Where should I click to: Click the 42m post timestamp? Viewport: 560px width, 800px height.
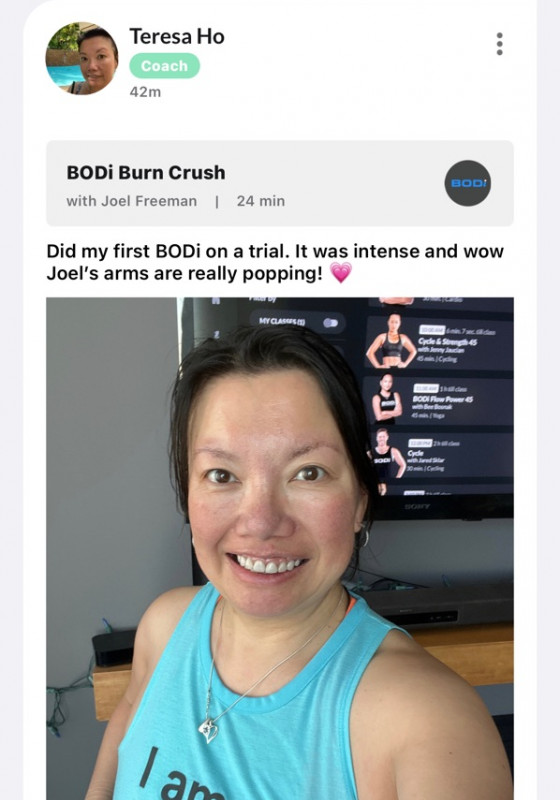click(145, 92)
